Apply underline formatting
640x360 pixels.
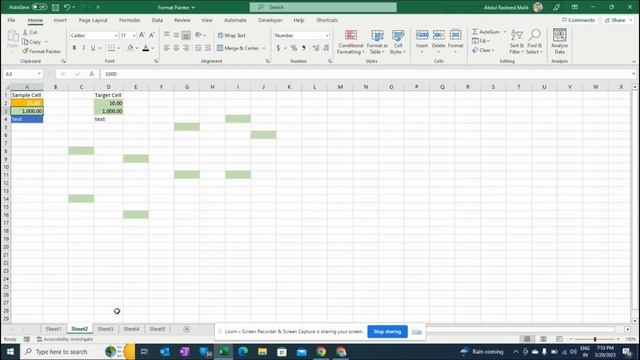tap(93, 48)
